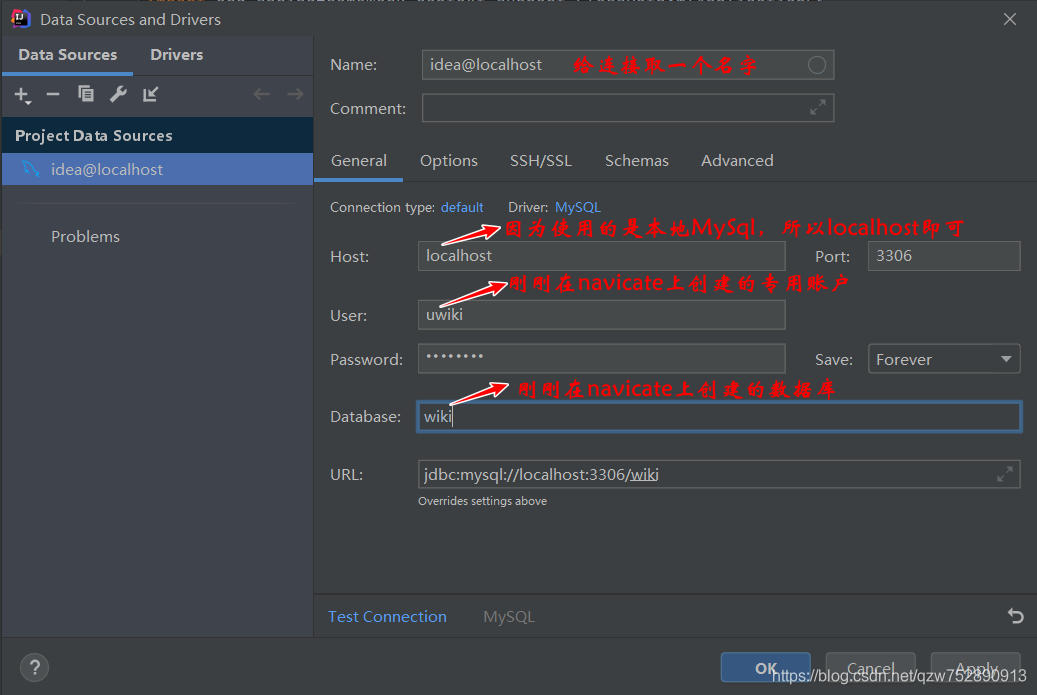The image size is (1037, 695).
Task: Duplicate the selected data source
Action: coord(85,94)
